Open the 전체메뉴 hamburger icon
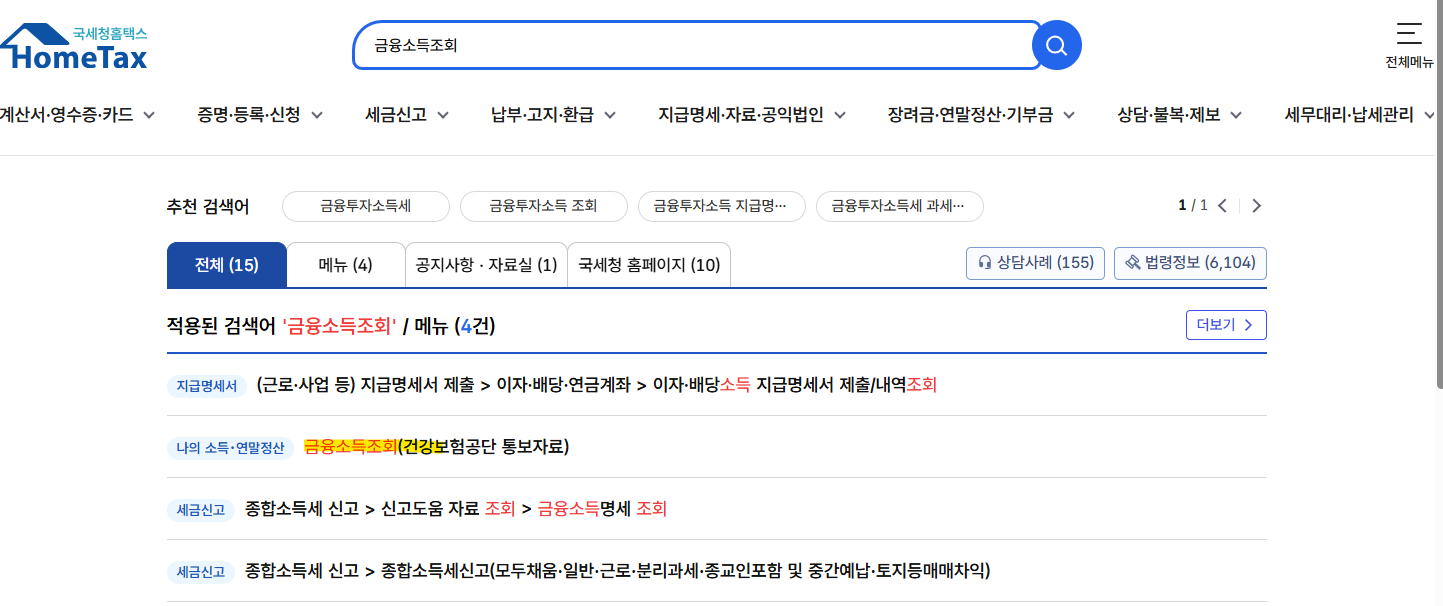1443x606 pixels. (x=1408, y=32)
